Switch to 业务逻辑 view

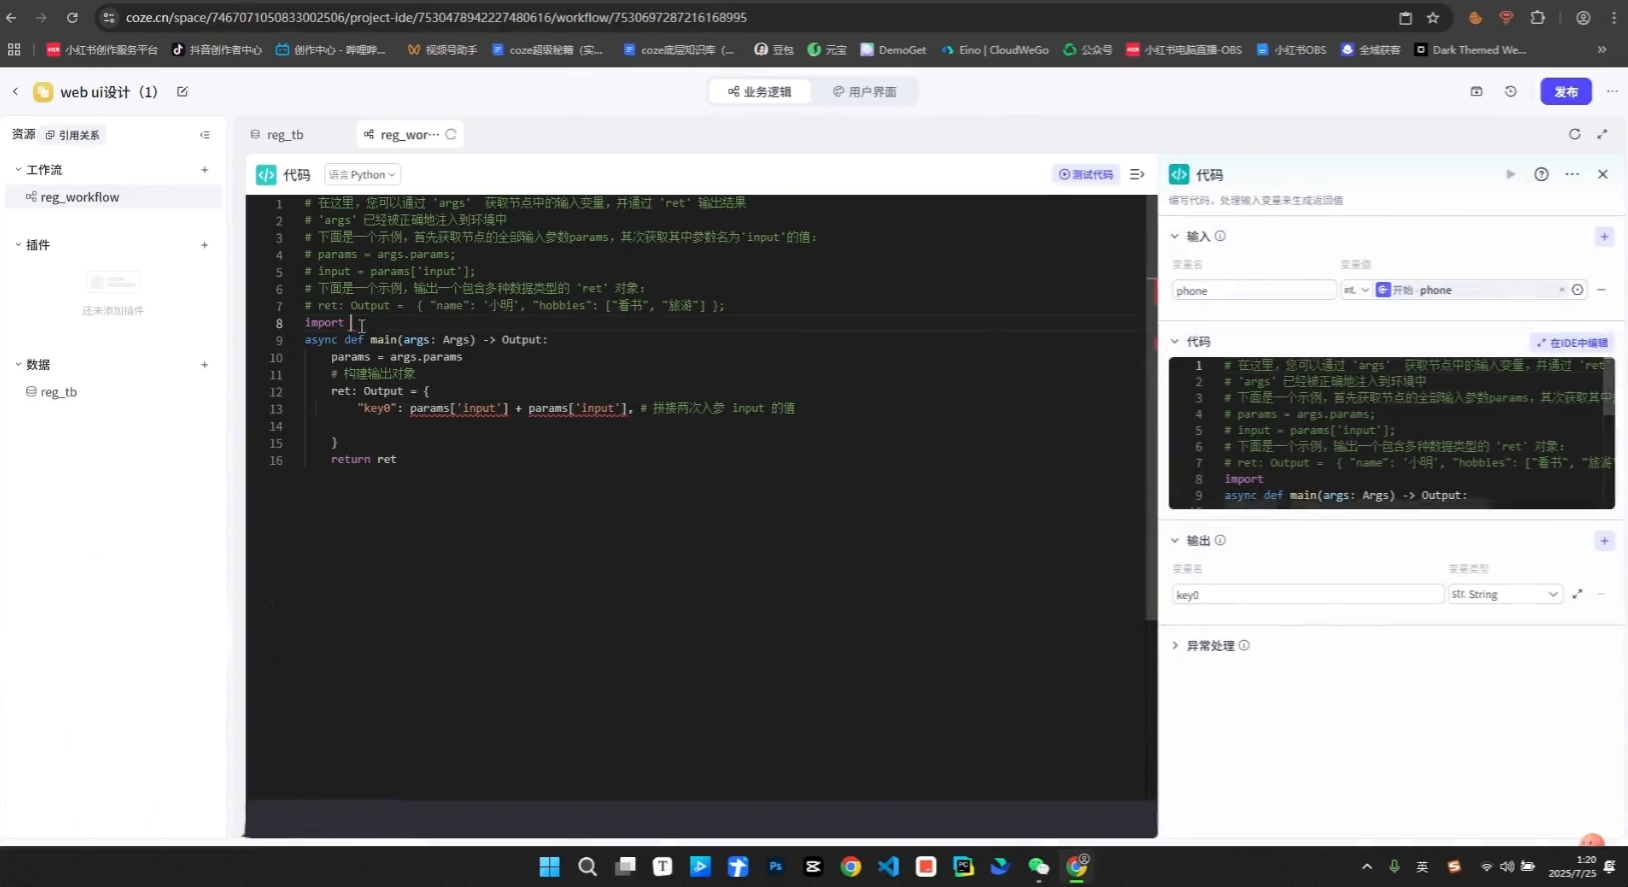pyautogui.click(x=760, y=92)
